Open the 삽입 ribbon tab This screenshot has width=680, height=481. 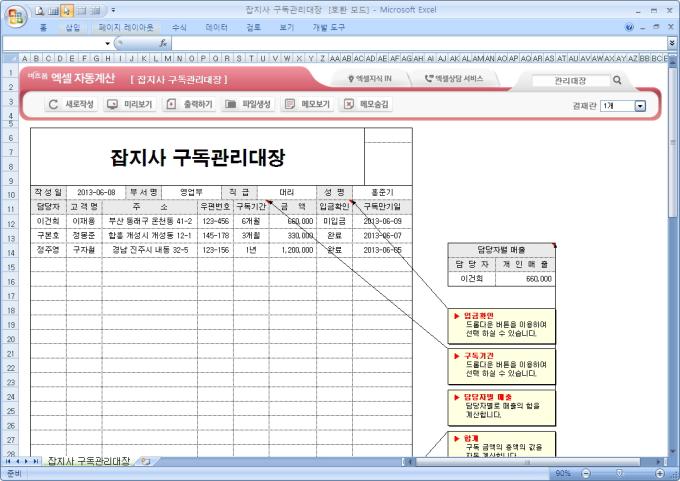click(73, 28)
